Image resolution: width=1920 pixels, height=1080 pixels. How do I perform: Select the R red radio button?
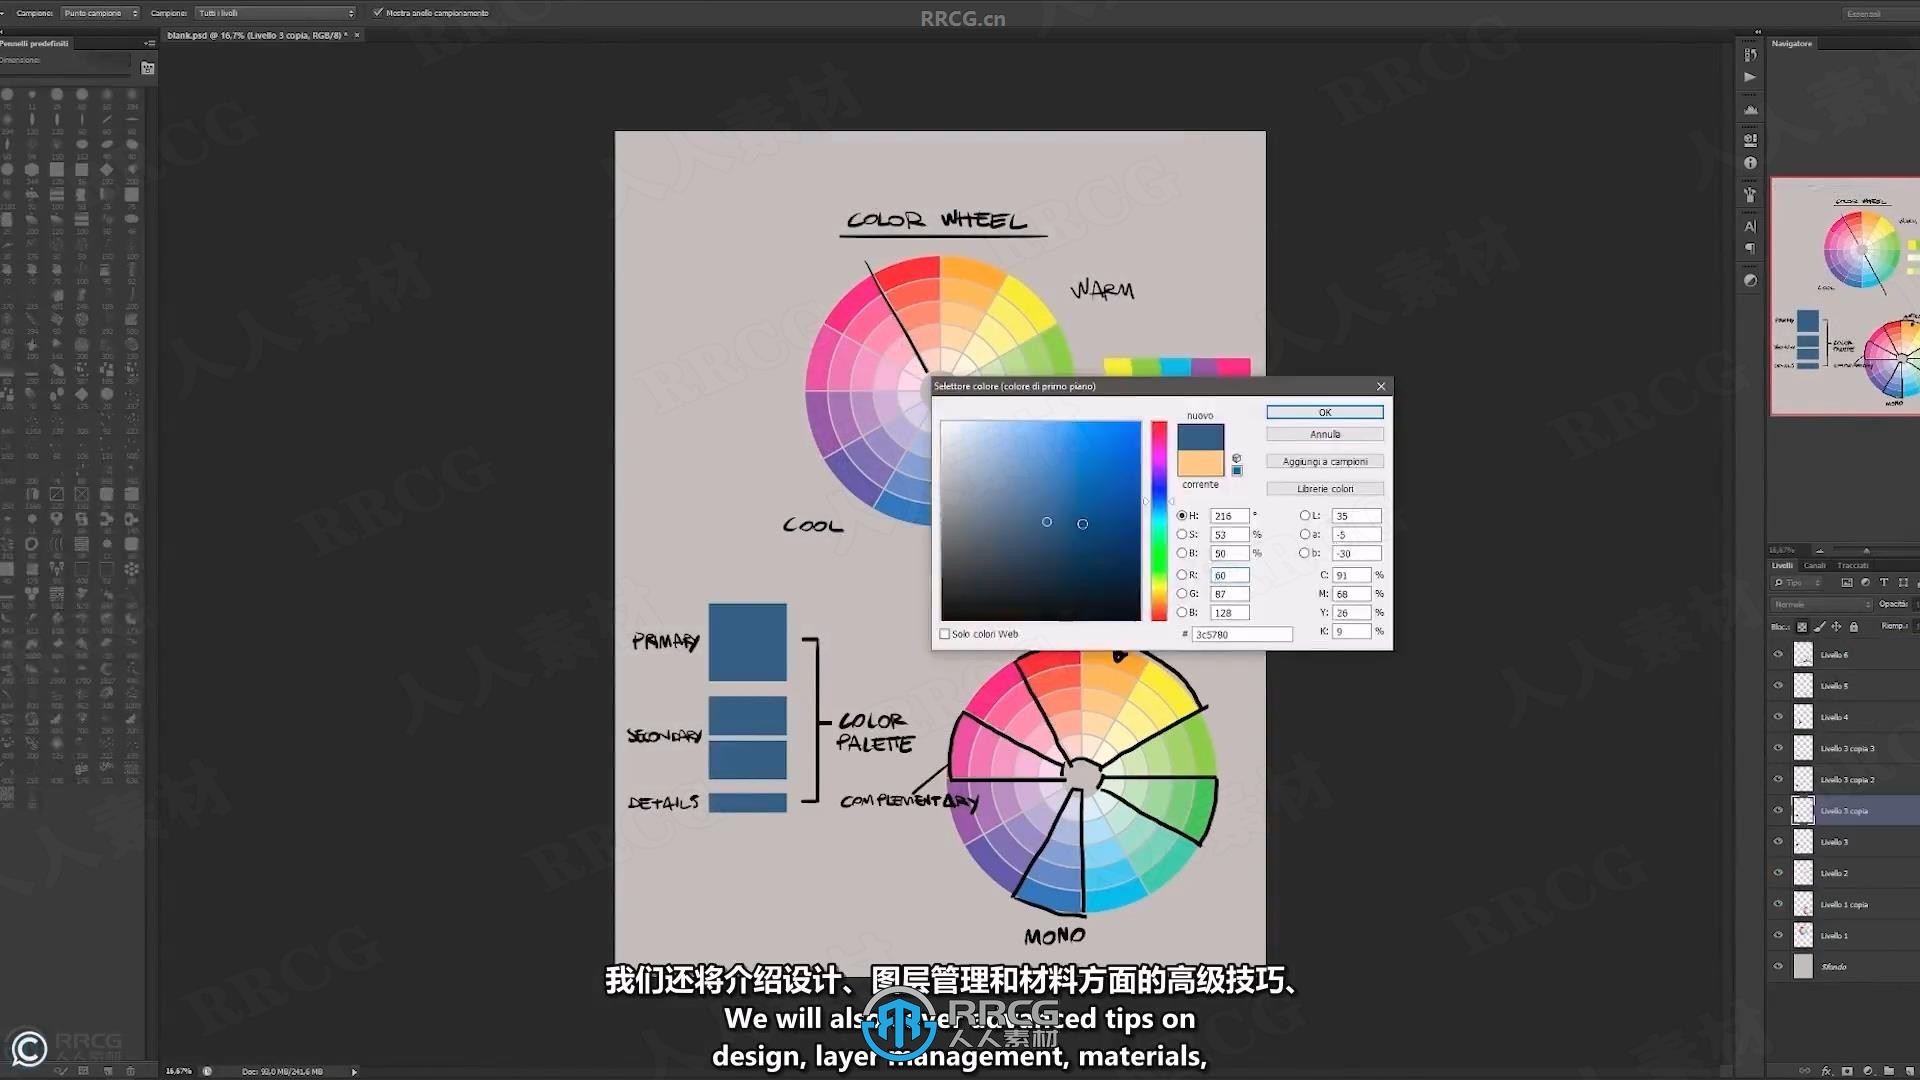1181,575
